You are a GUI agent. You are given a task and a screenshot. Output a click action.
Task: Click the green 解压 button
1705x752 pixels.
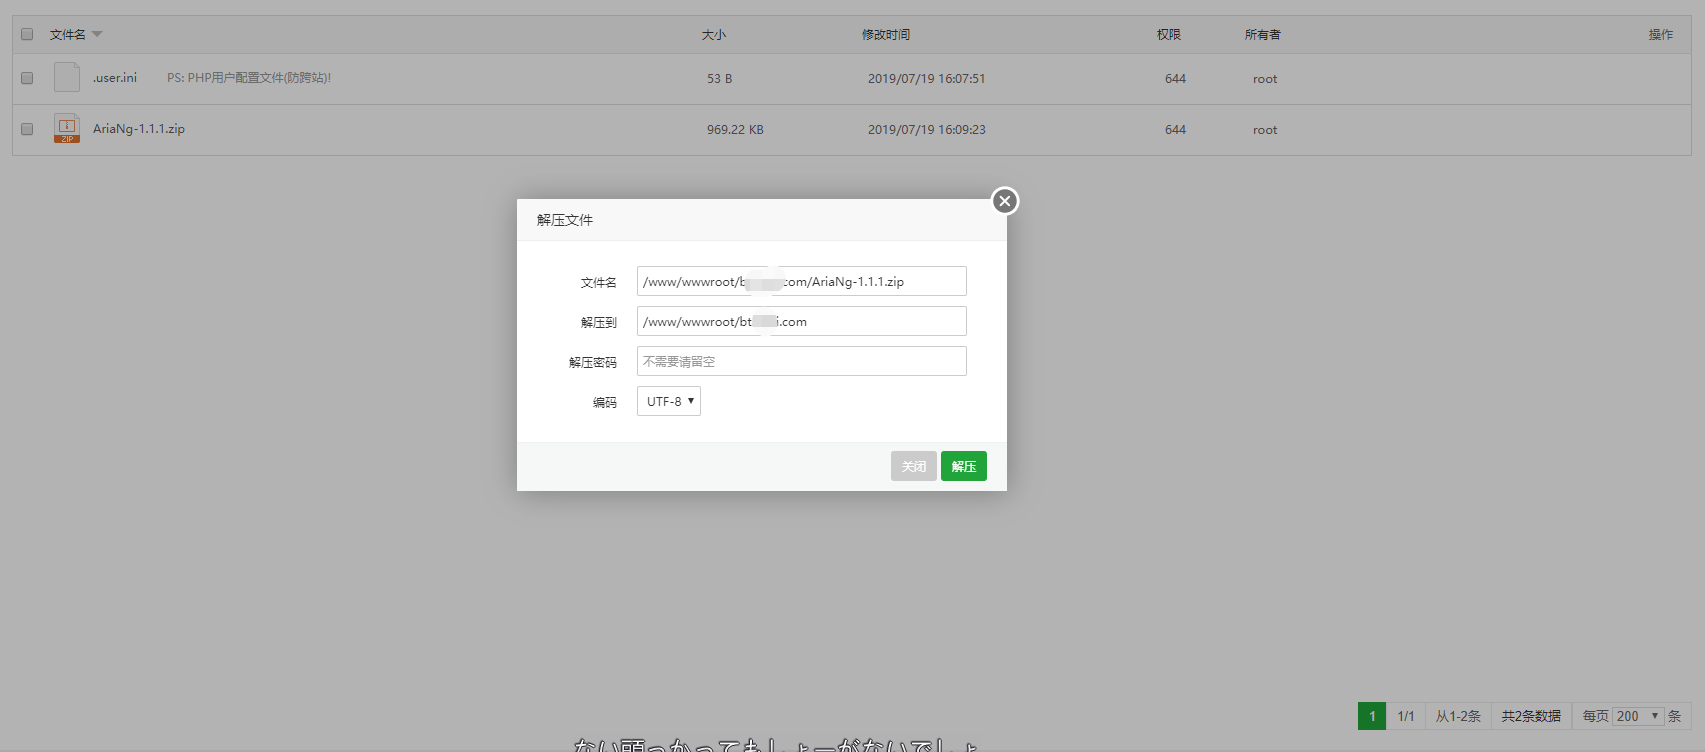click(964, 466)
